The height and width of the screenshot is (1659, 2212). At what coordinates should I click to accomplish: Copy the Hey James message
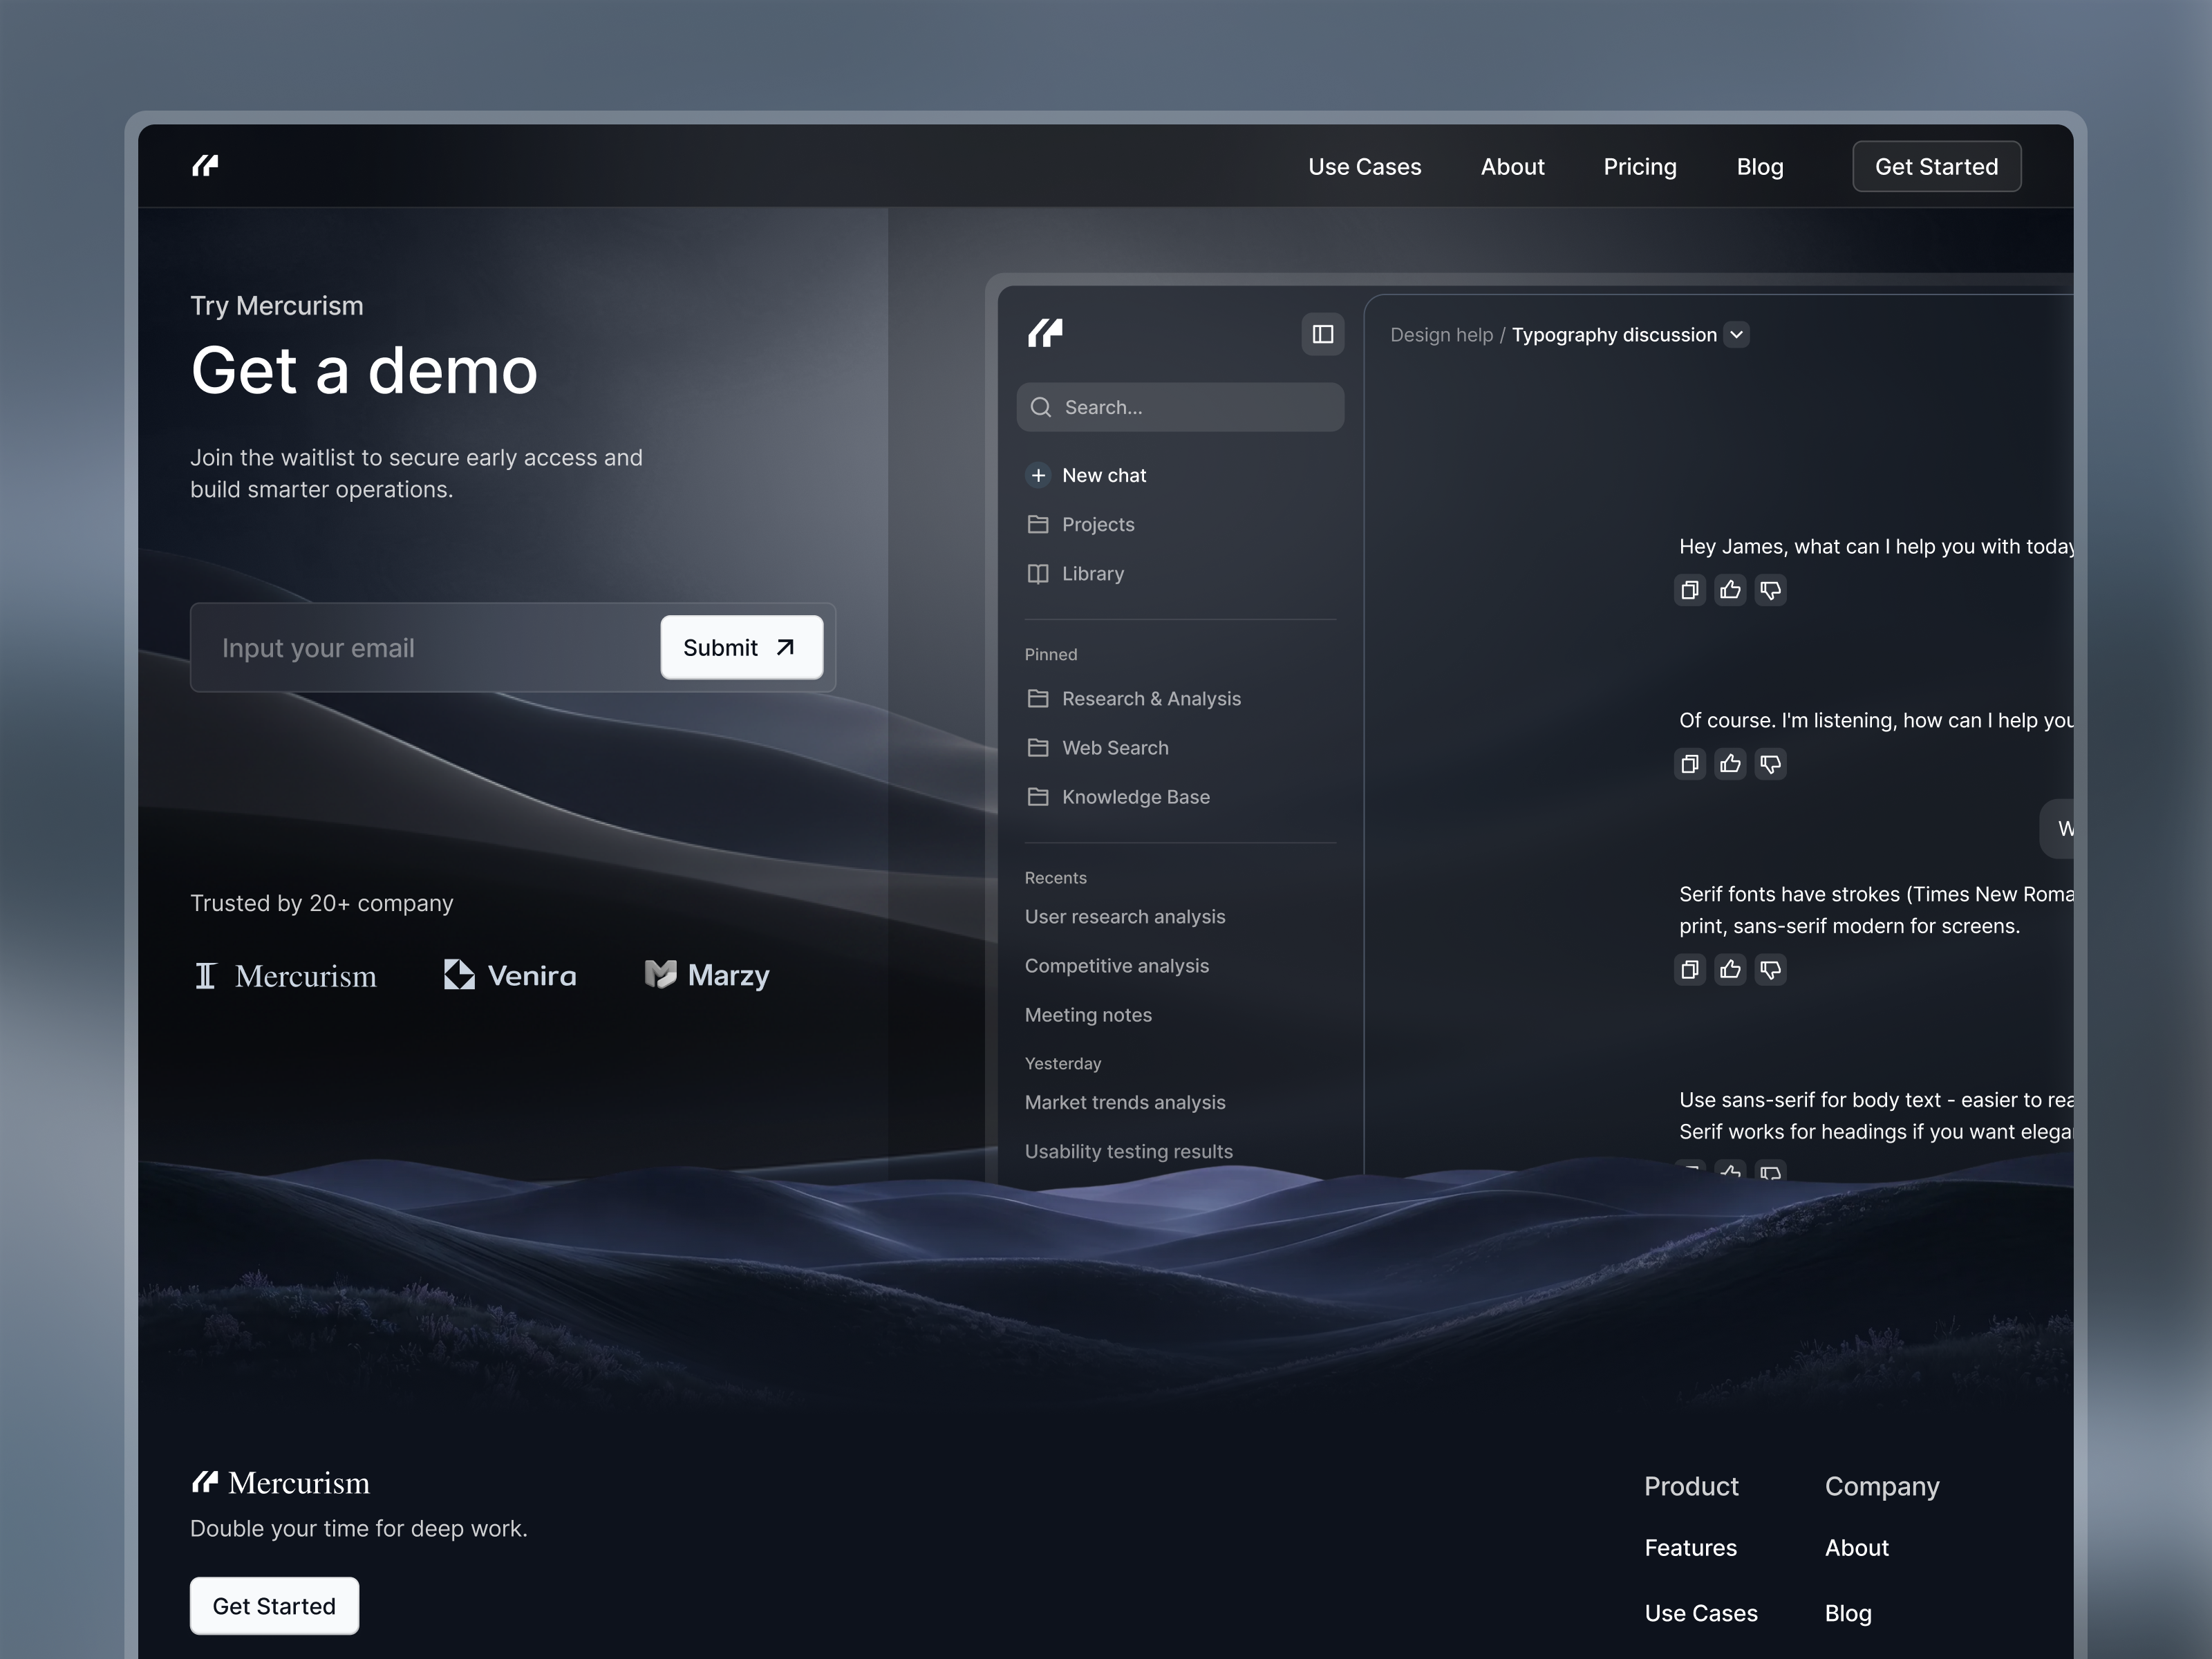[1690, 590]
